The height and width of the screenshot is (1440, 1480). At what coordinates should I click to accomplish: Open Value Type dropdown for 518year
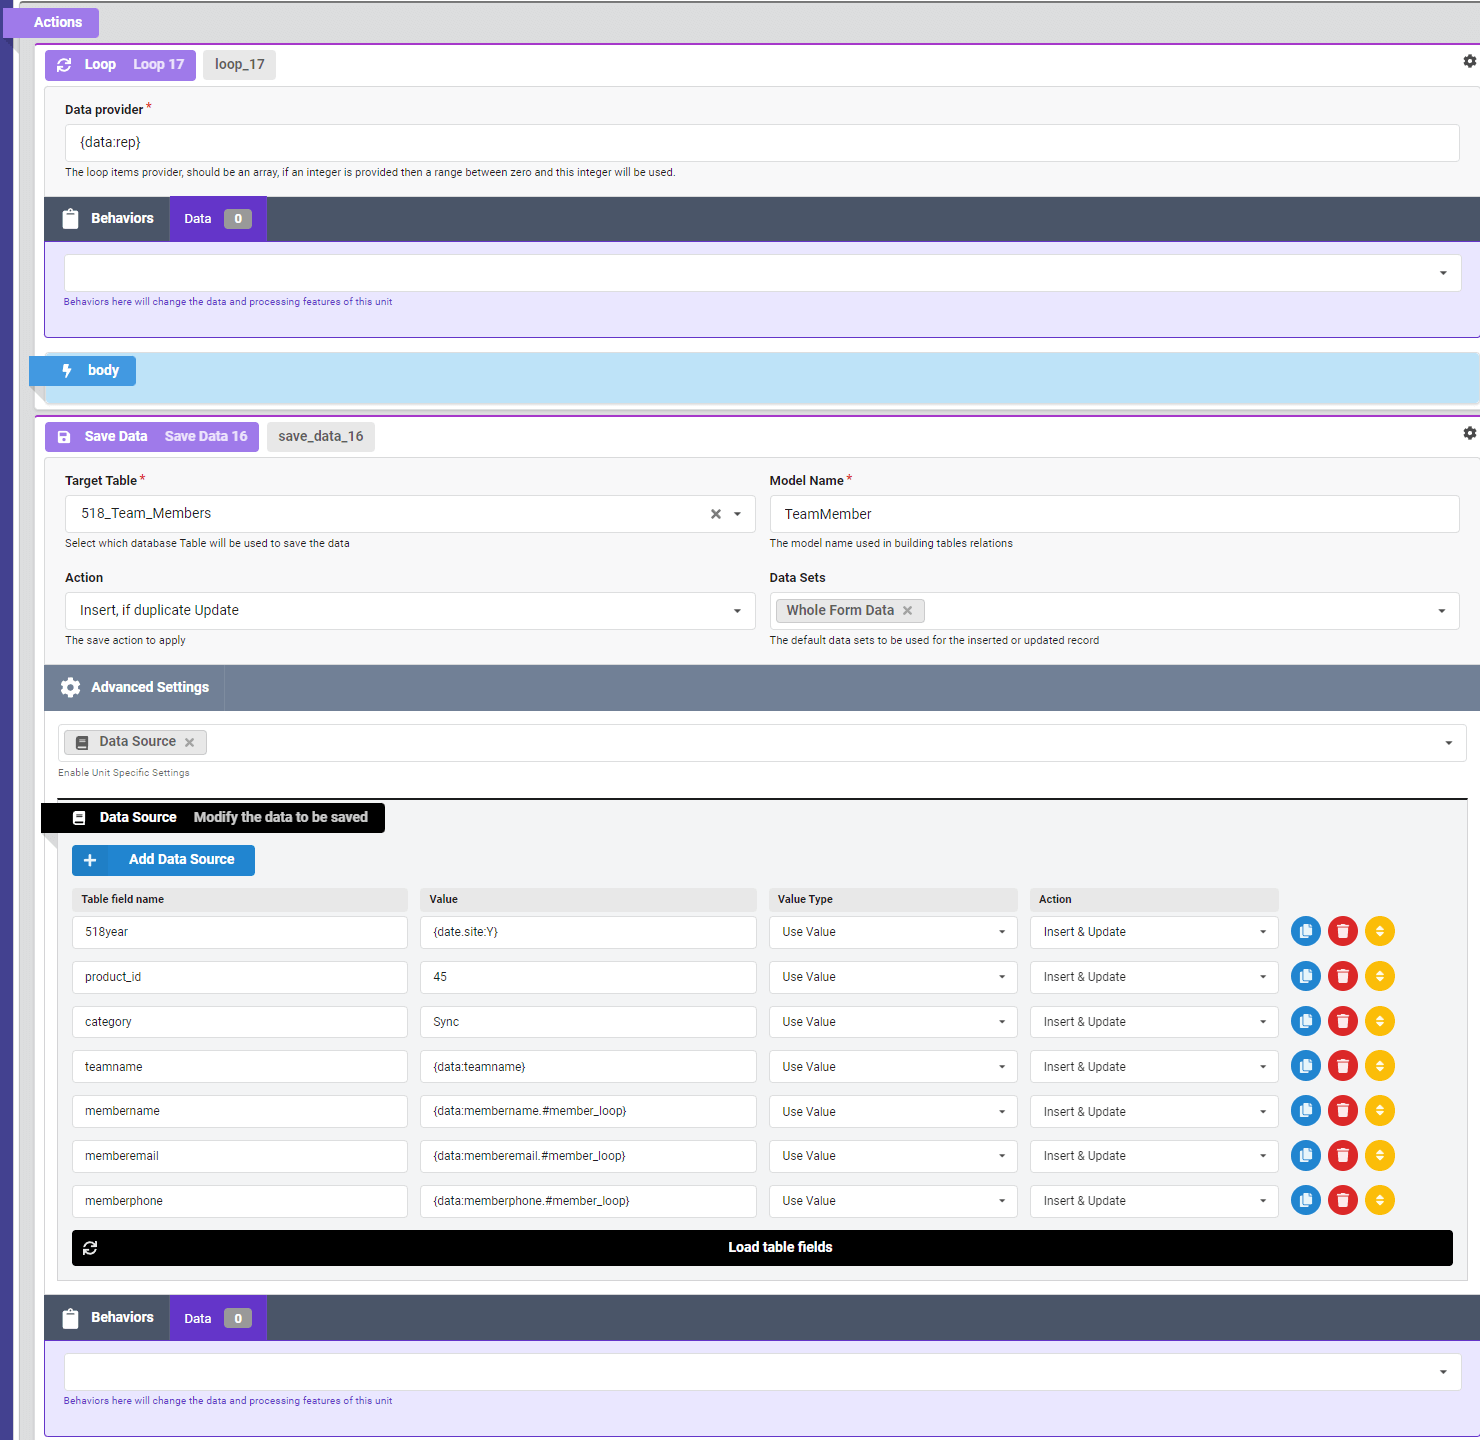(893, 932)
